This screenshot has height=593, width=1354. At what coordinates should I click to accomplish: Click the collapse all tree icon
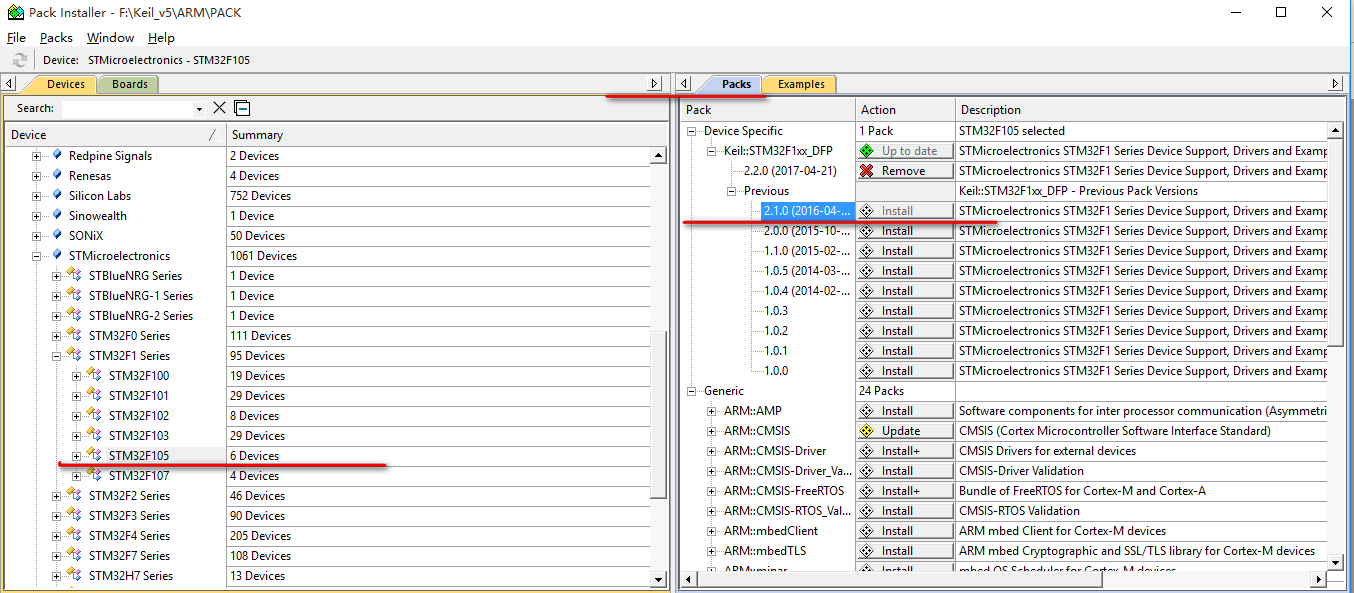(x=242, y=108)
